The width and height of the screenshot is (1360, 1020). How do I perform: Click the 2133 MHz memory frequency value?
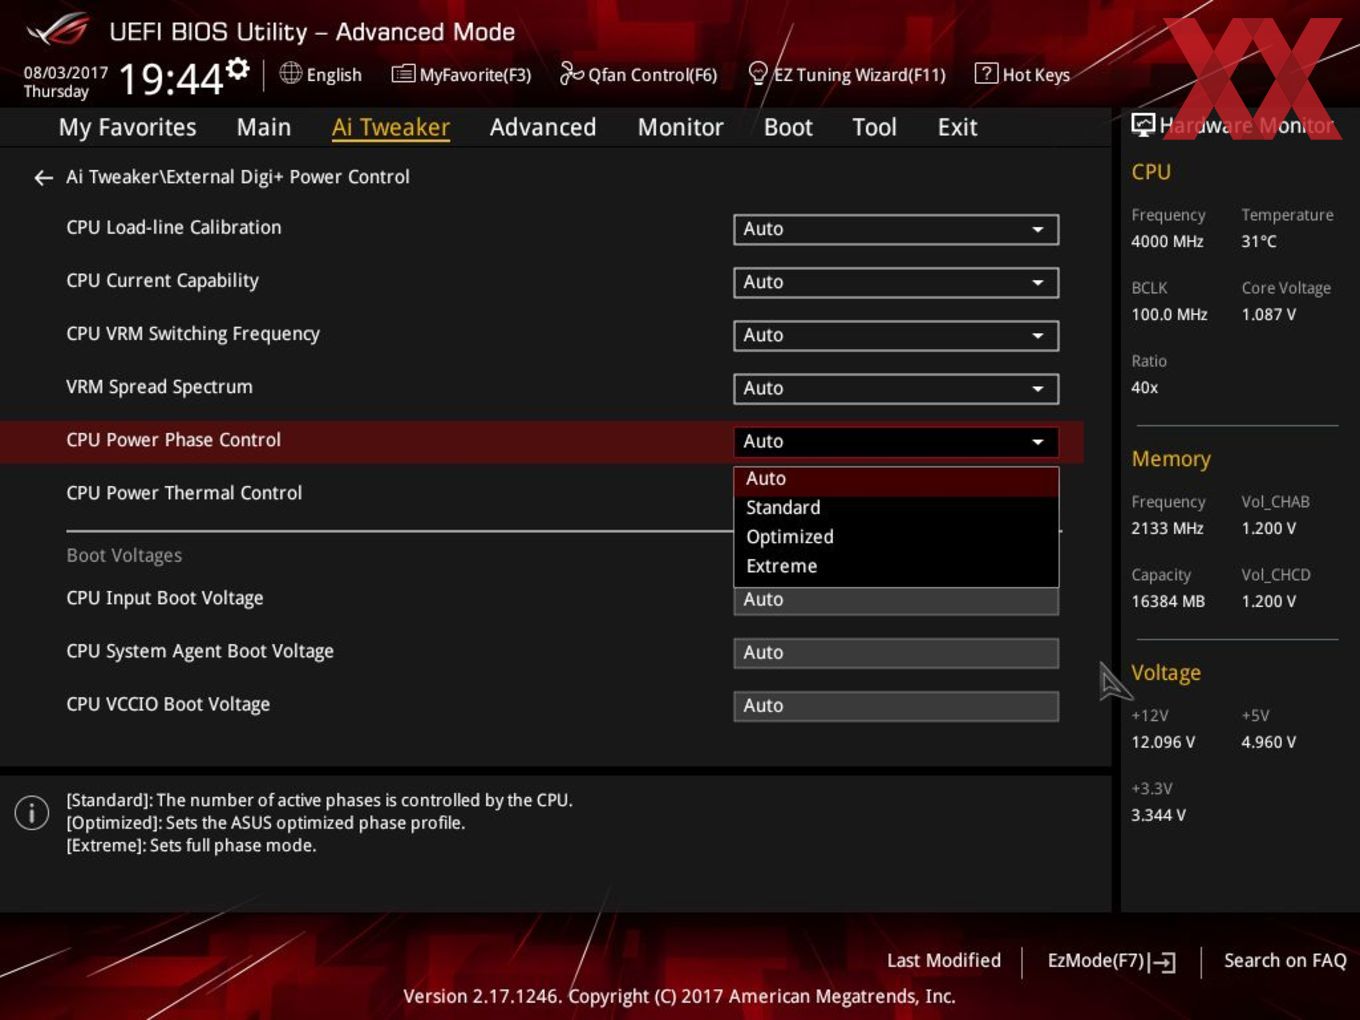(x=1167, y=529)
